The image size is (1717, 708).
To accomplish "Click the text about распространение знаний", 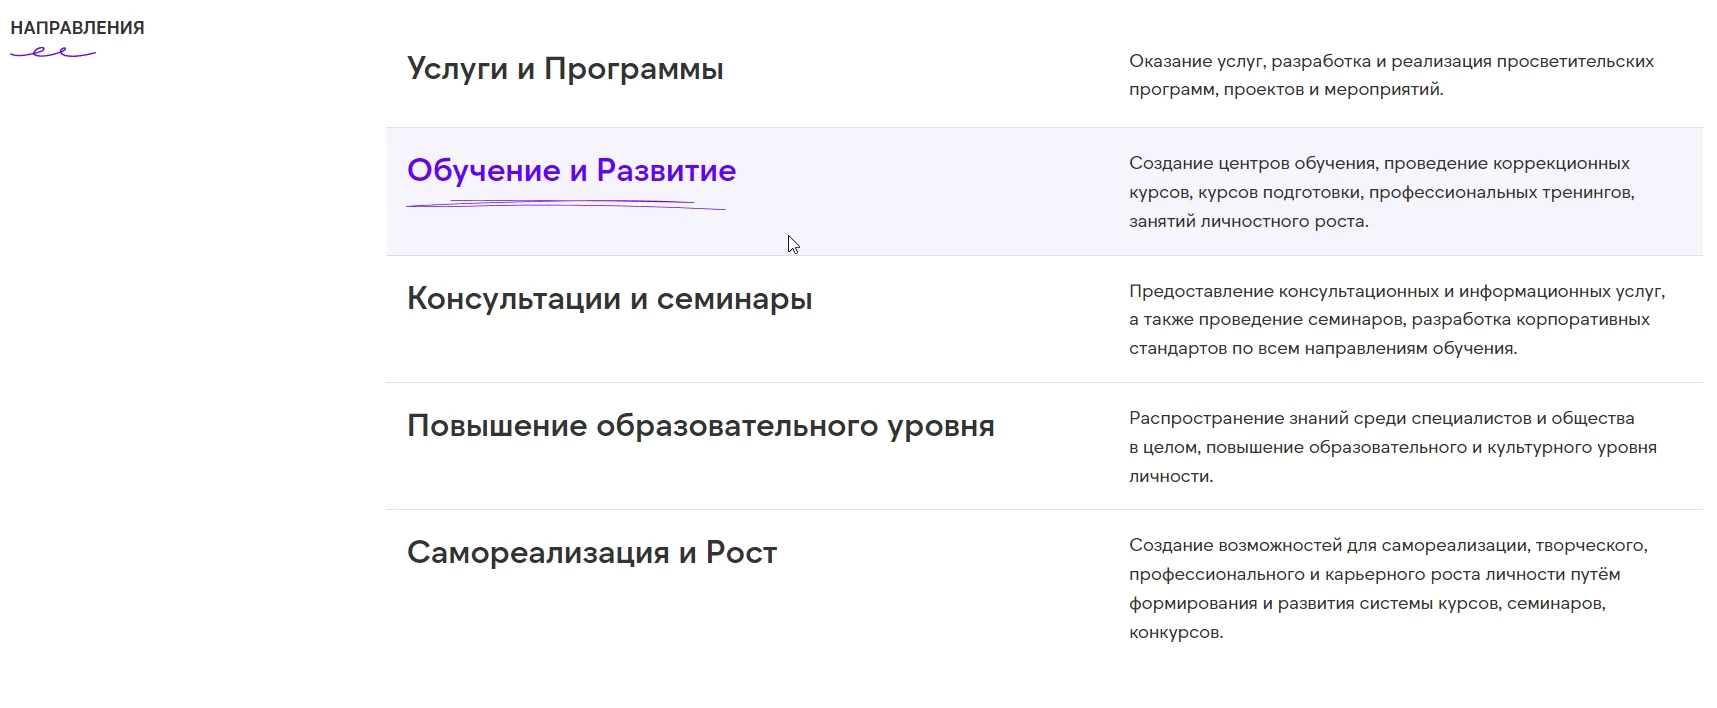I will tap(1390, 449).
